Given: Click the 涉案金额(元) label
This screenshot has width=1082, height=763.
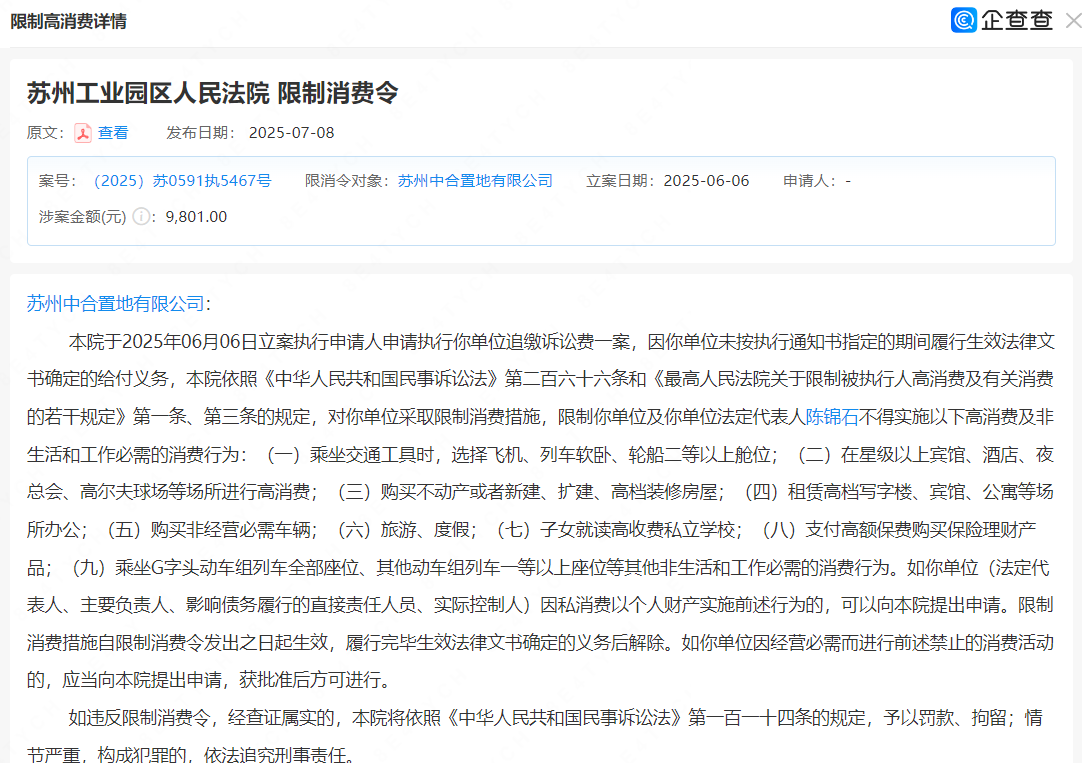Looking at the screenshot, I should click(82, 216).
